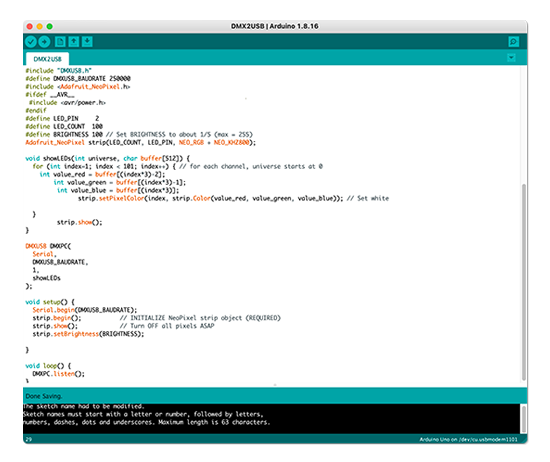Click the Verify sketch checkmark icon
This screenshot has width=550, height=462.
(x=31, y=42)
